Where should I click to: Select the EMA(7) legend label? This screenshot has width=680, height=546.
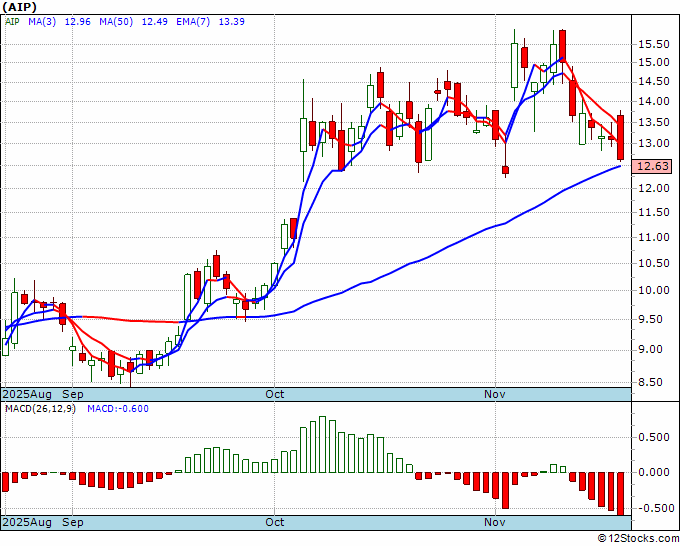193,22
